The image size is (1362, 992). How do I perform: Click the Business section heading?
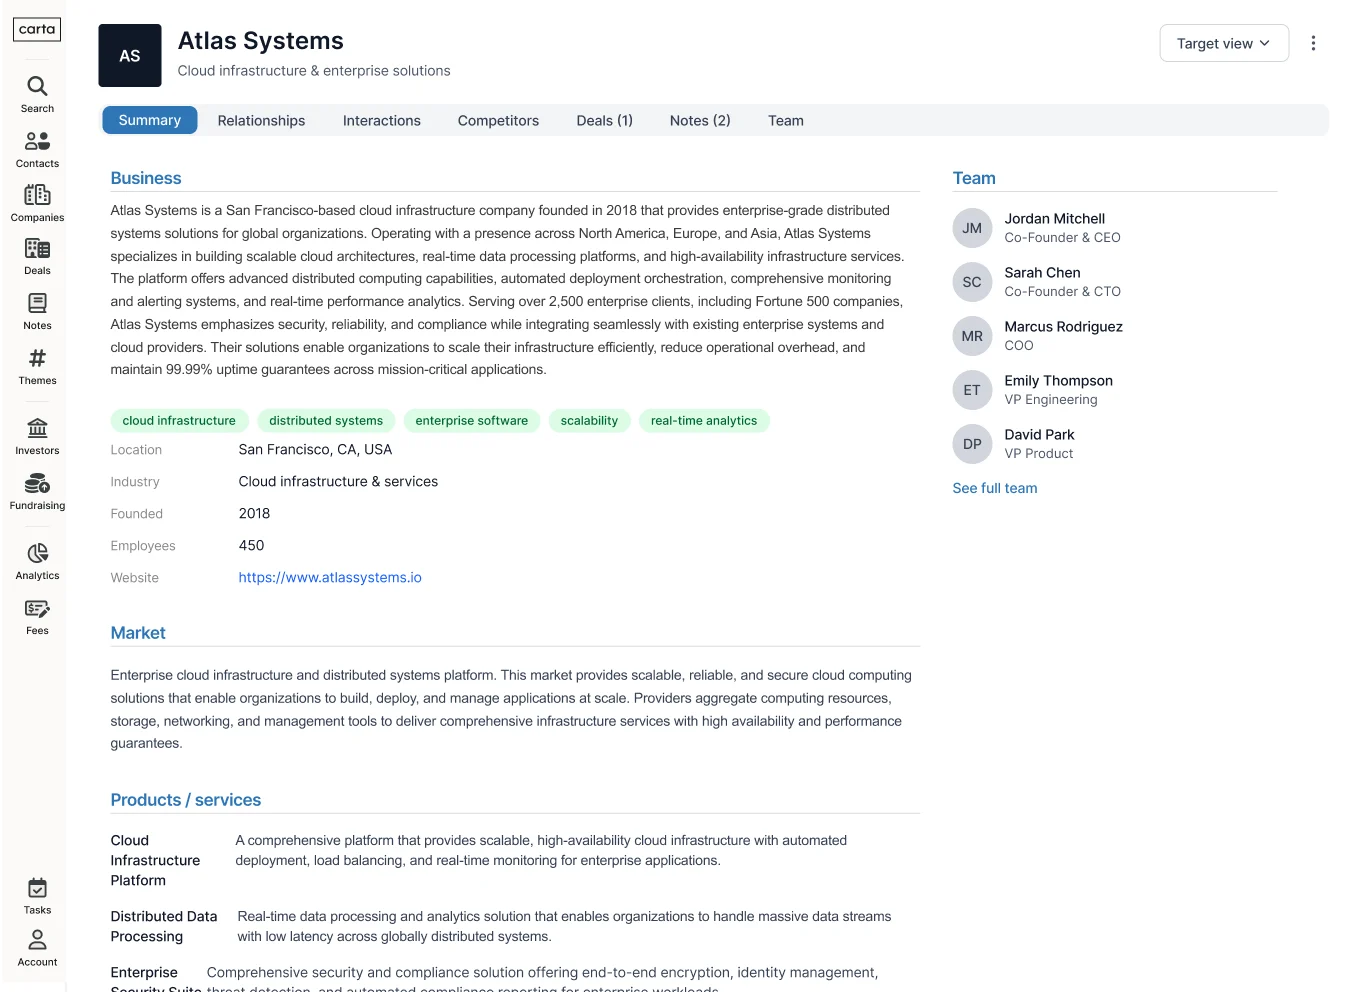tap(146, 178)
